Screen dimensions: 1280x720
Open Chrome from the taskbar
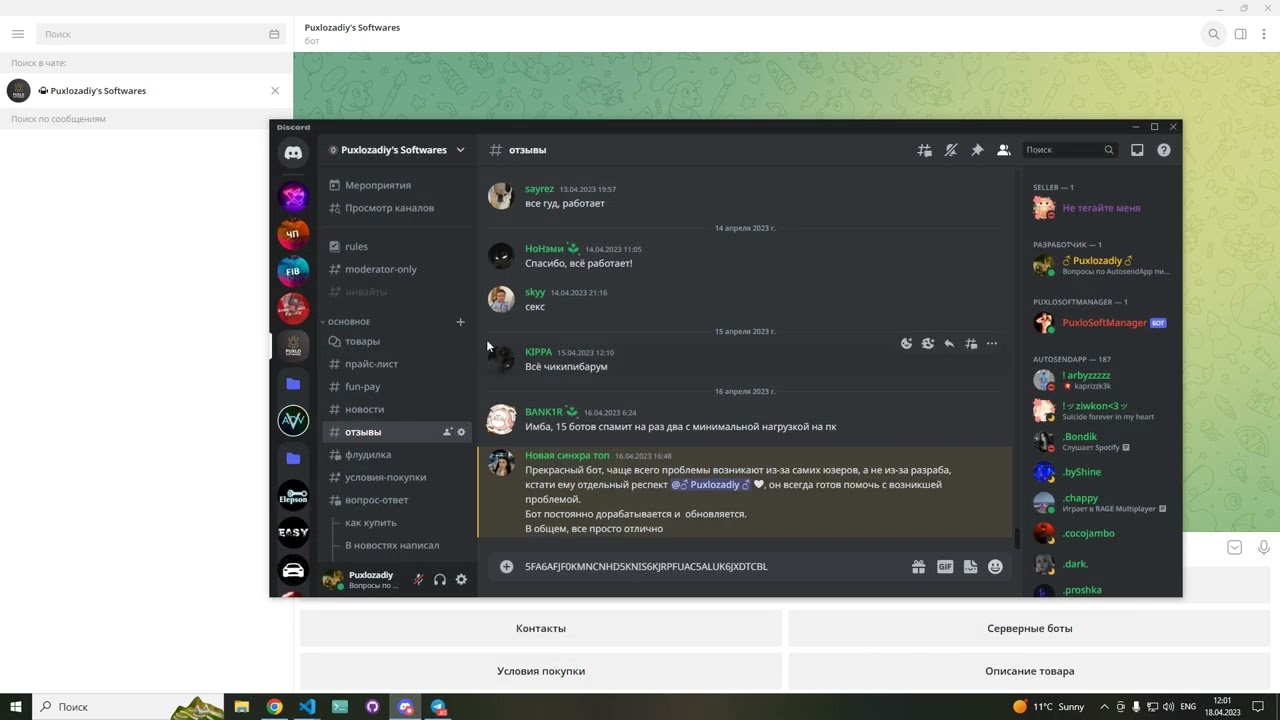[274, 707]
